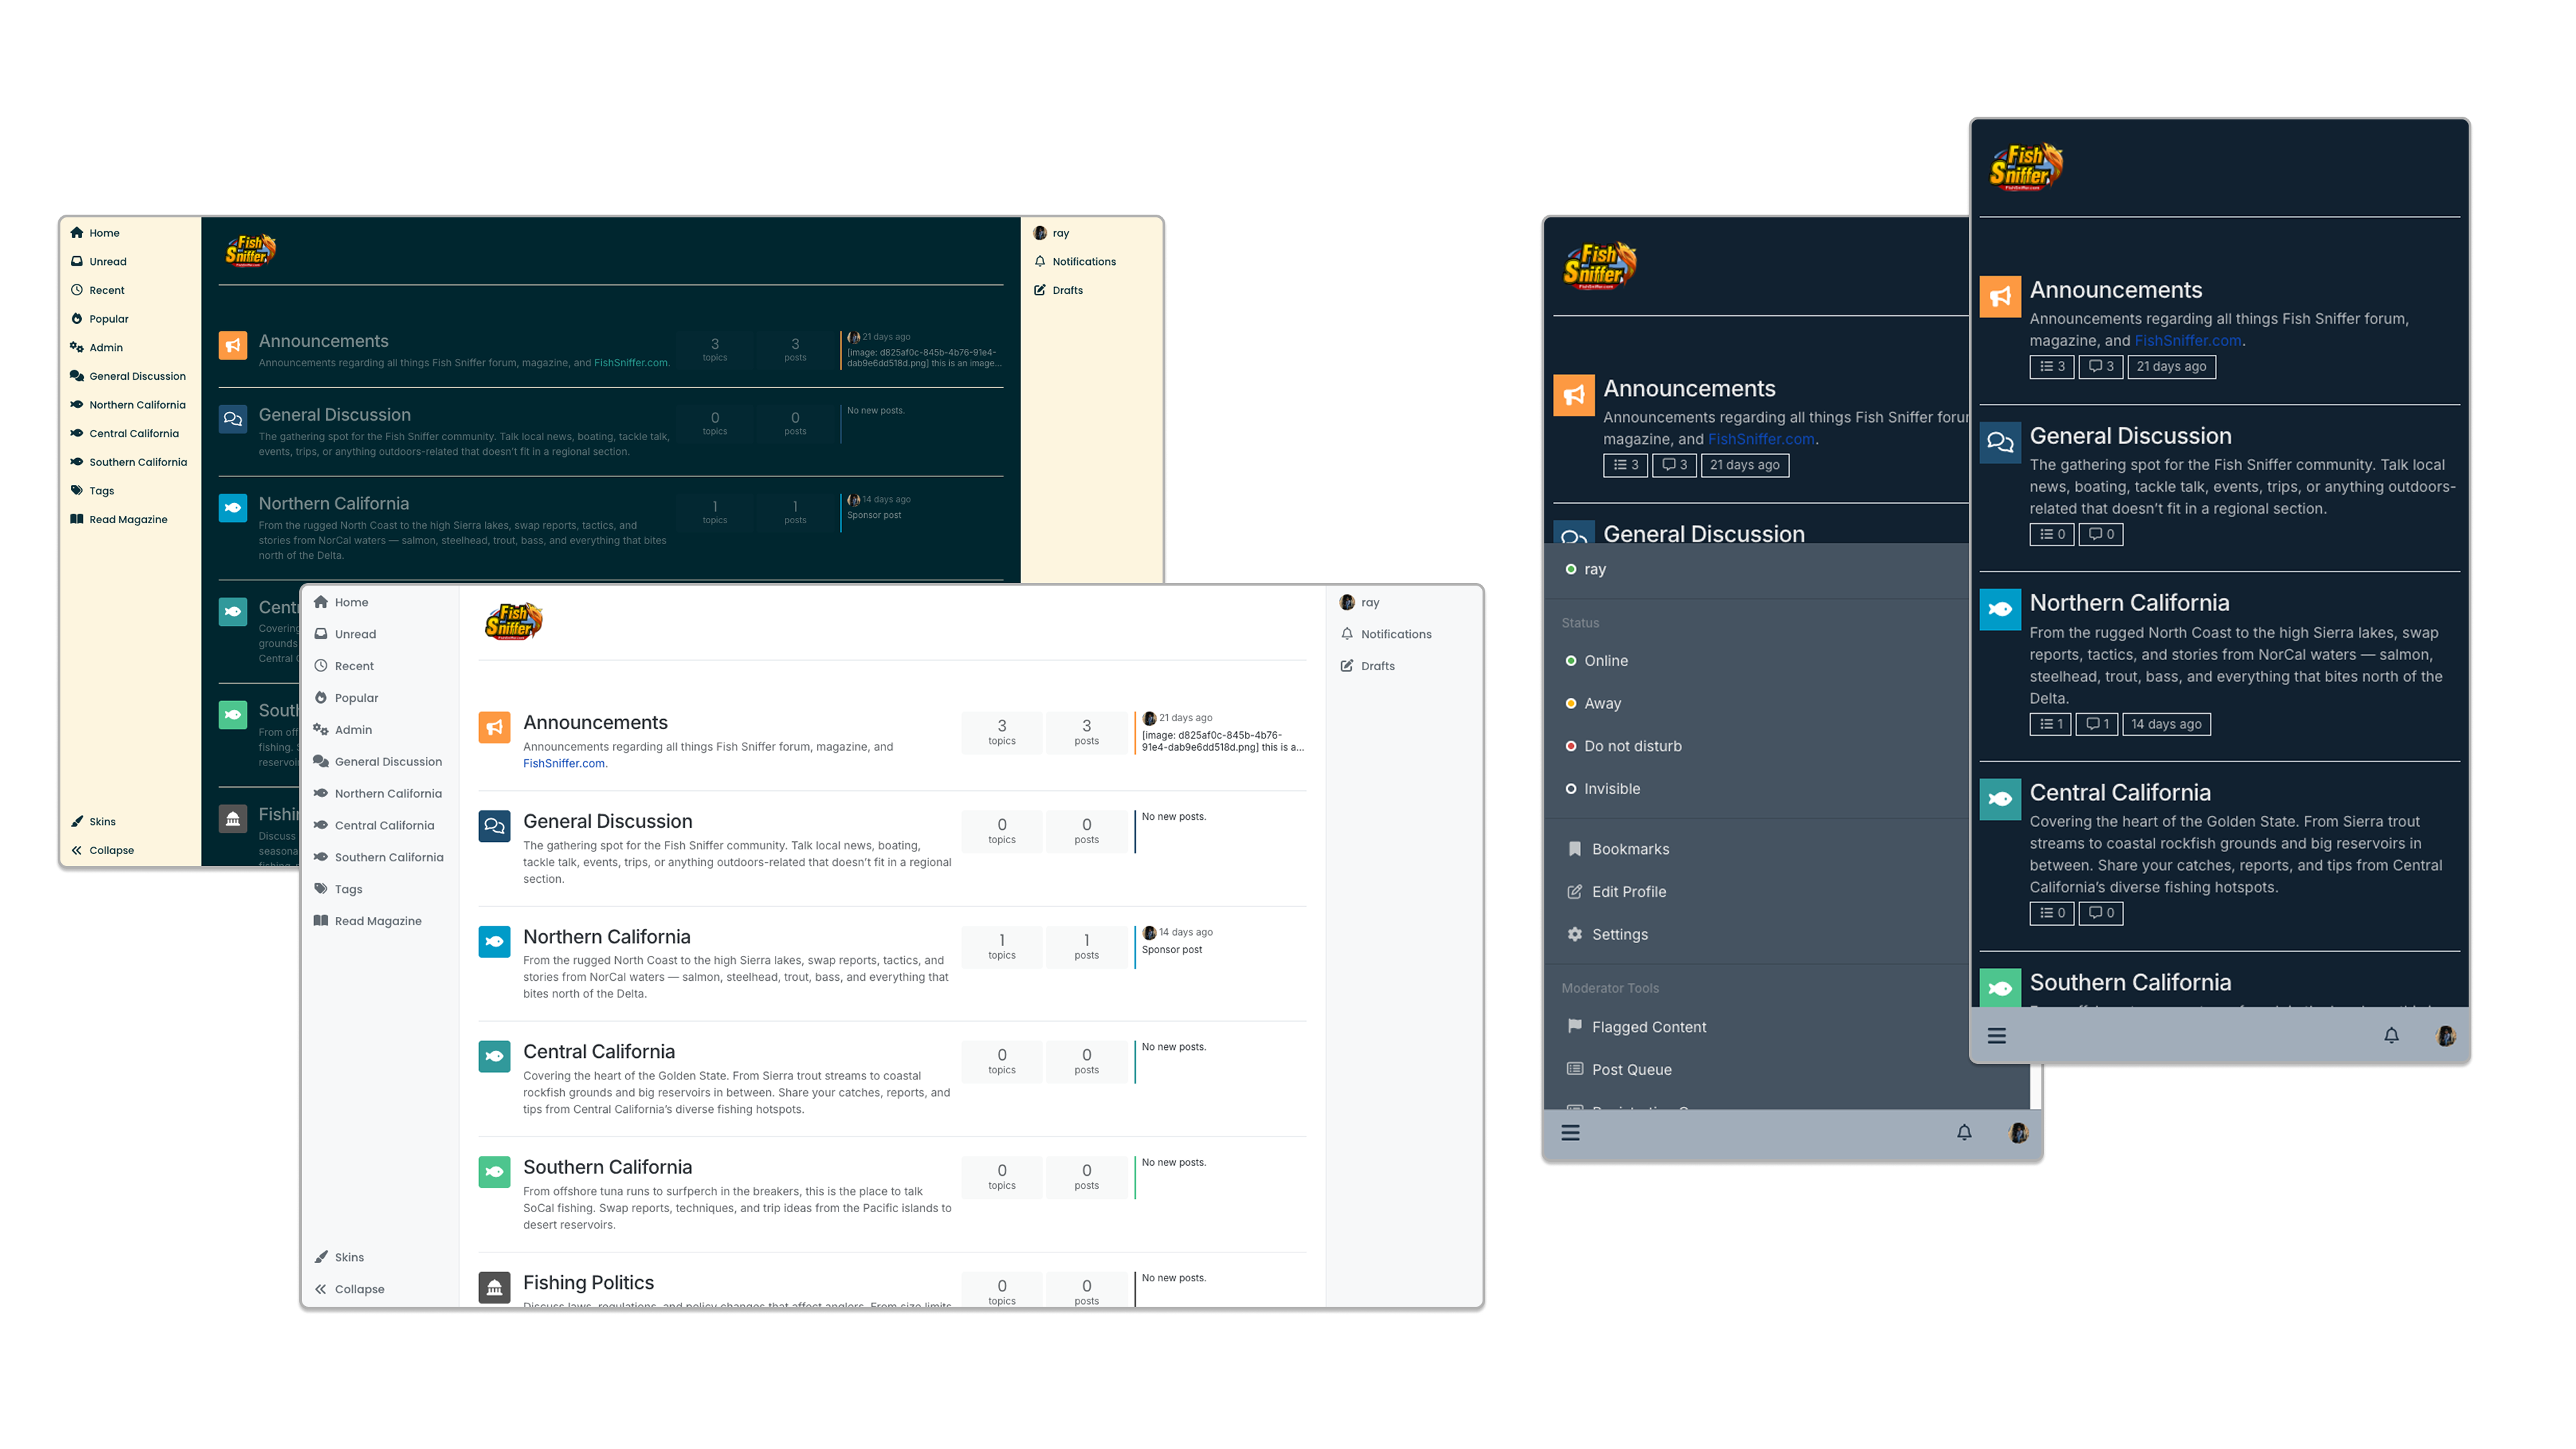
Task: Click bell icon in front mobile panel
Action: click(x=2391, y=1036)
